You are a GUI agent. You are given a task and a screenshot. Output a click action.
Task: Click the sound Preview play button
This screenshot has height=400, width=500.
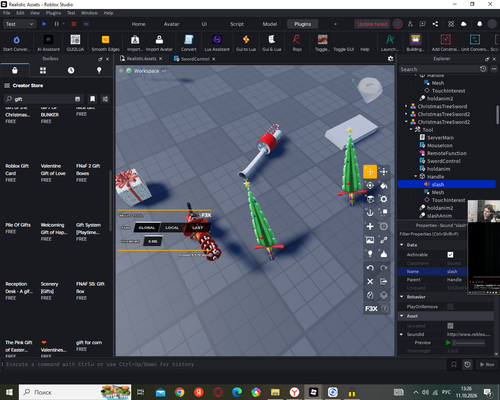click(x=448, y=343)
